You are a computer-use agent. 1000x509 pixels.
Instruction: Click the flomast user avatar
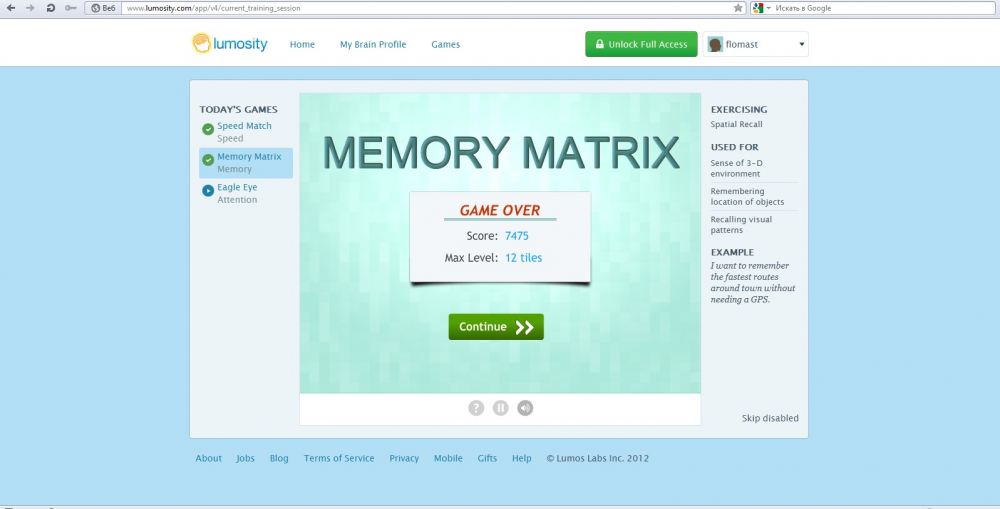point(716,45)
